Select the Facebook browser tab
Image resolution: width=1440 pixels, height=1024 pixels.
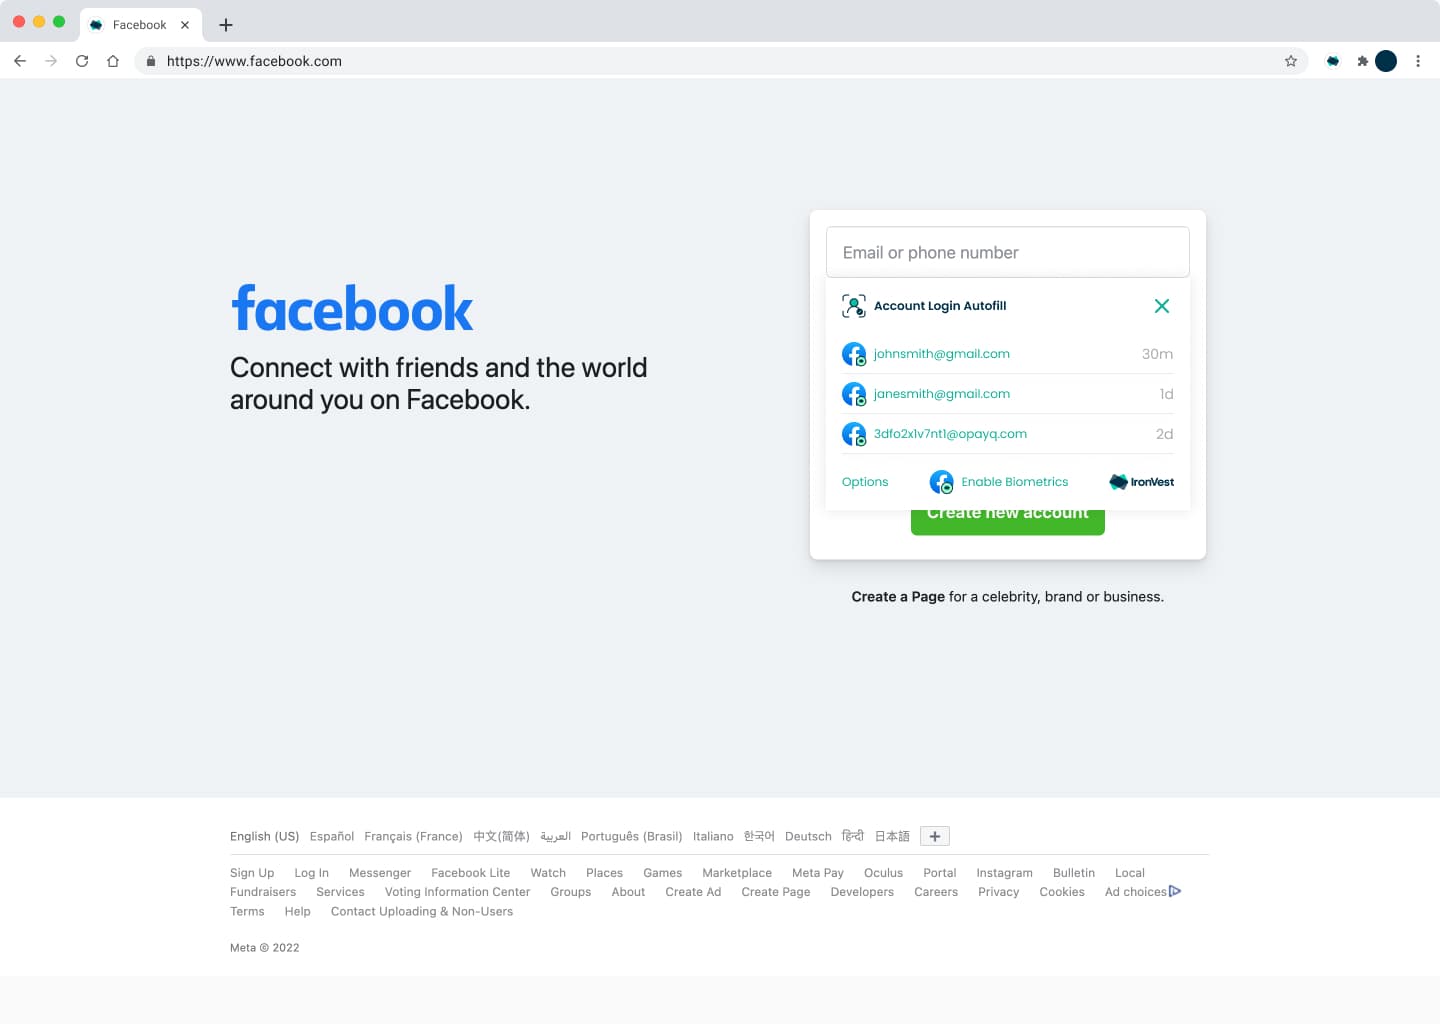coord(140,25)
